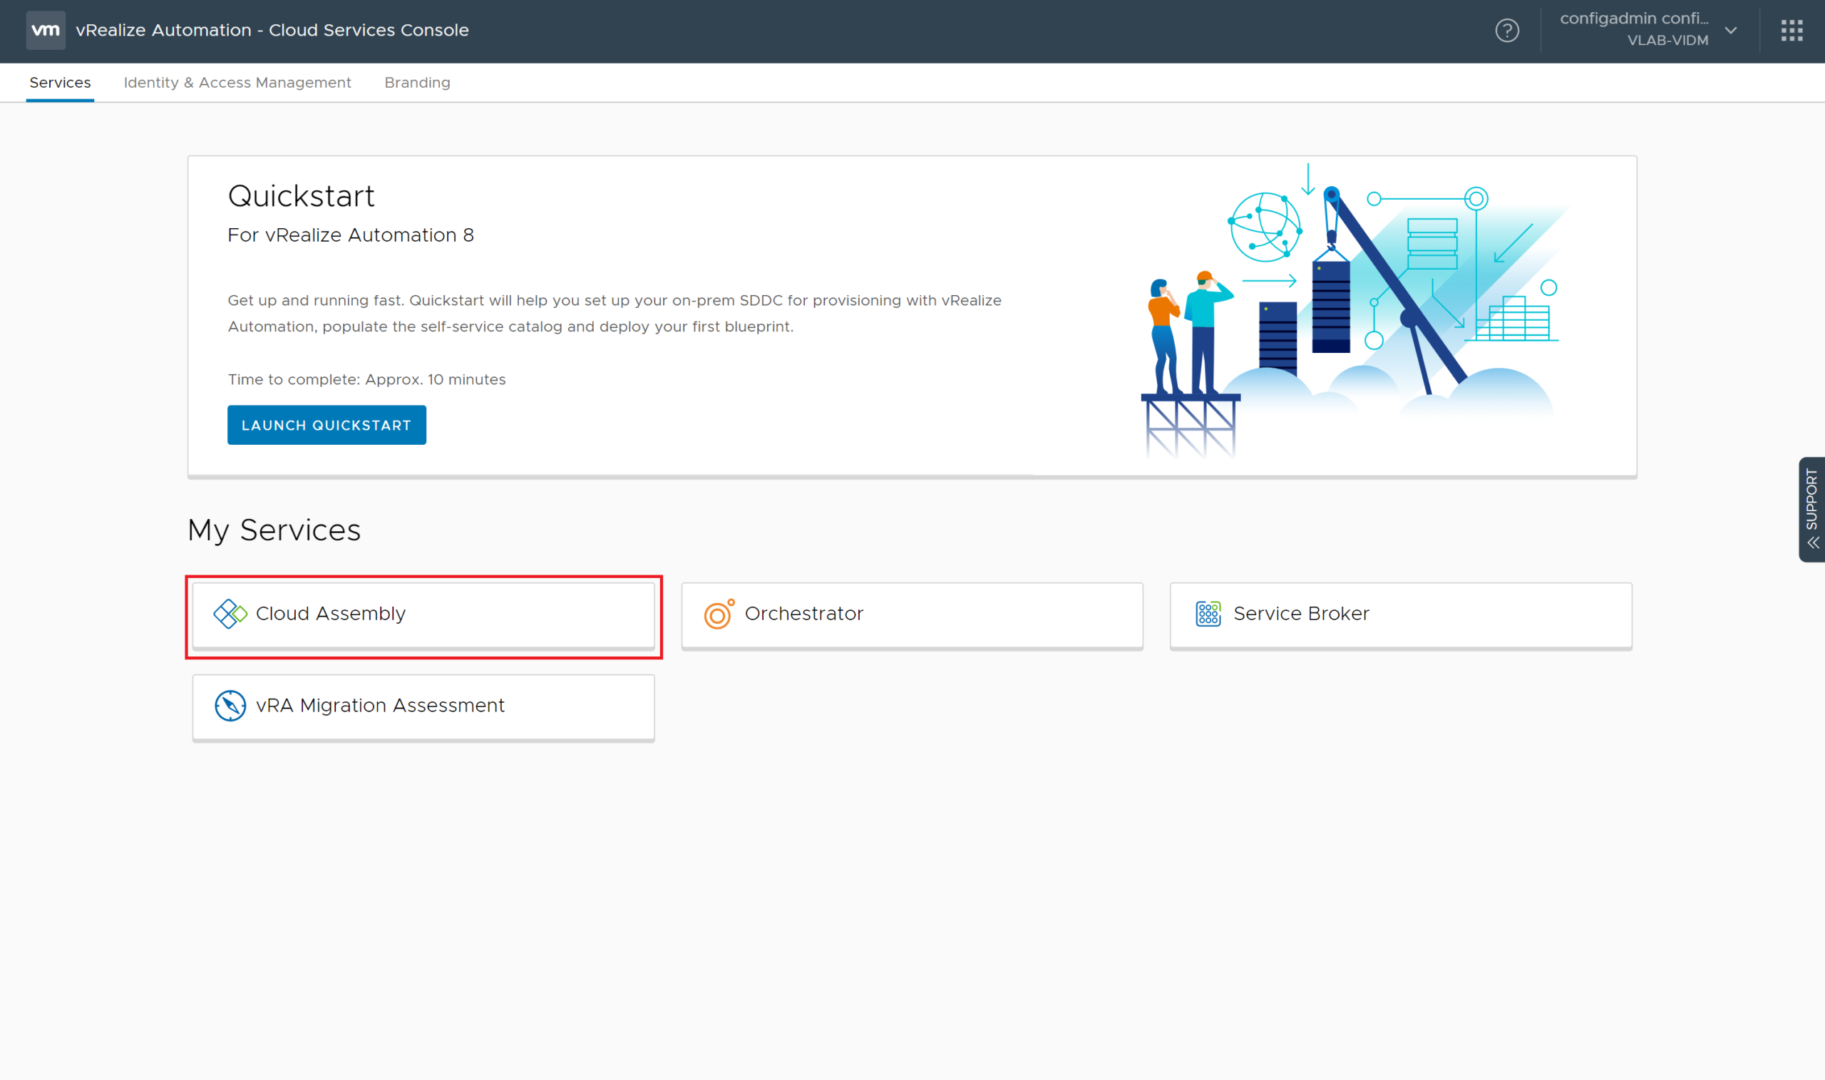This screenshot has width=1825, height=1080.
Task: Open the configadmin VLAB-VIDM account menu
Action: [1634, 29]
